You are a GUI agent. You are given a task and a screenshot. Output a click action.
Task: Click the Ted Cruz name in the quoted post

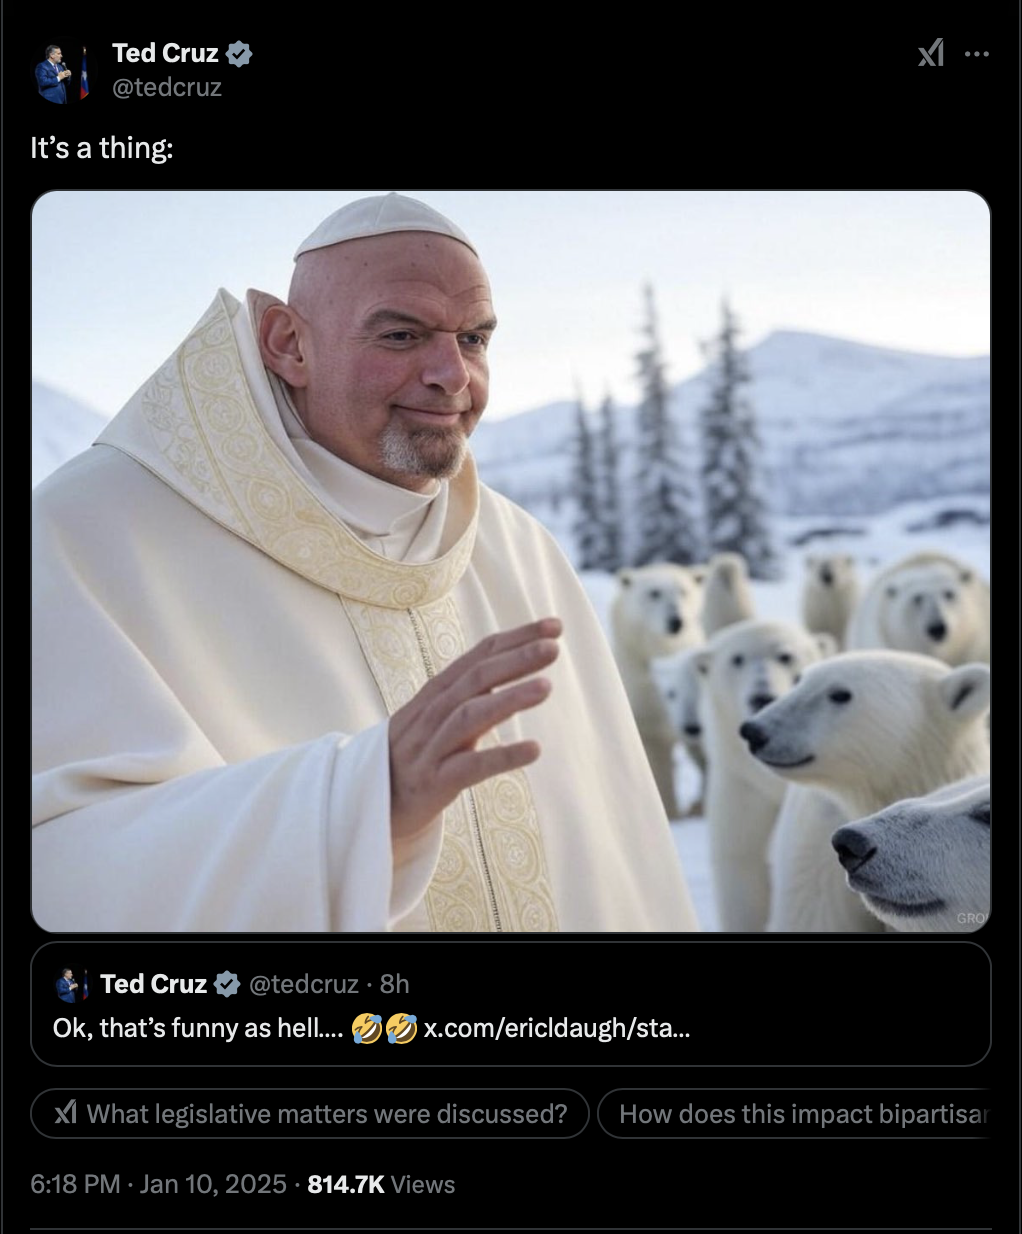[154, 984]
